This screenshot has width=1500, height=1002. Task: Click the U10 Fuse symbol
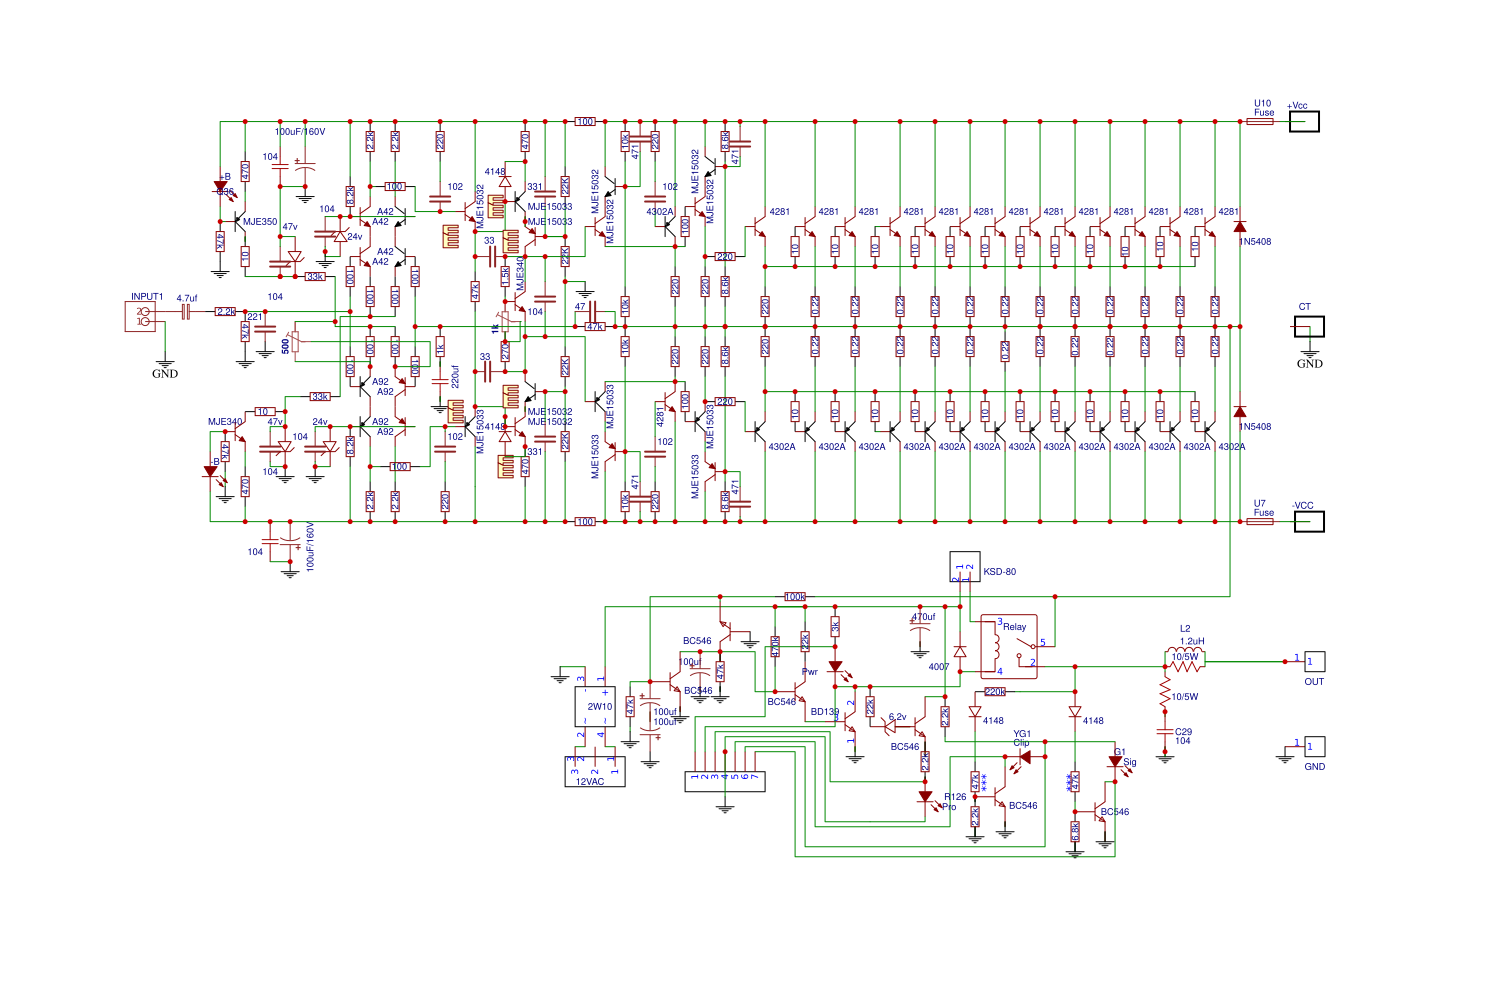1260,122
